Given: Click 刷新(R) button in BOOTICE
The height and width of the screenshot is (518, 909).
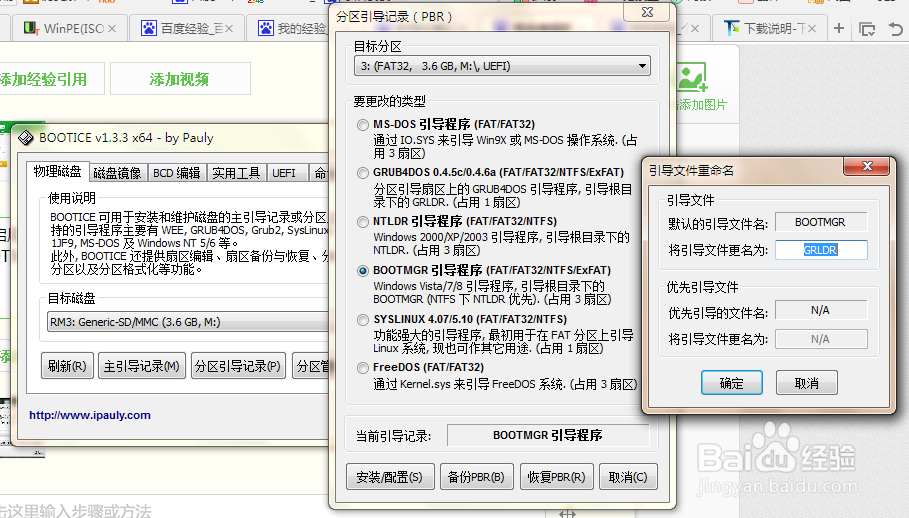Looking at the screenshot, I should [67, 366].
